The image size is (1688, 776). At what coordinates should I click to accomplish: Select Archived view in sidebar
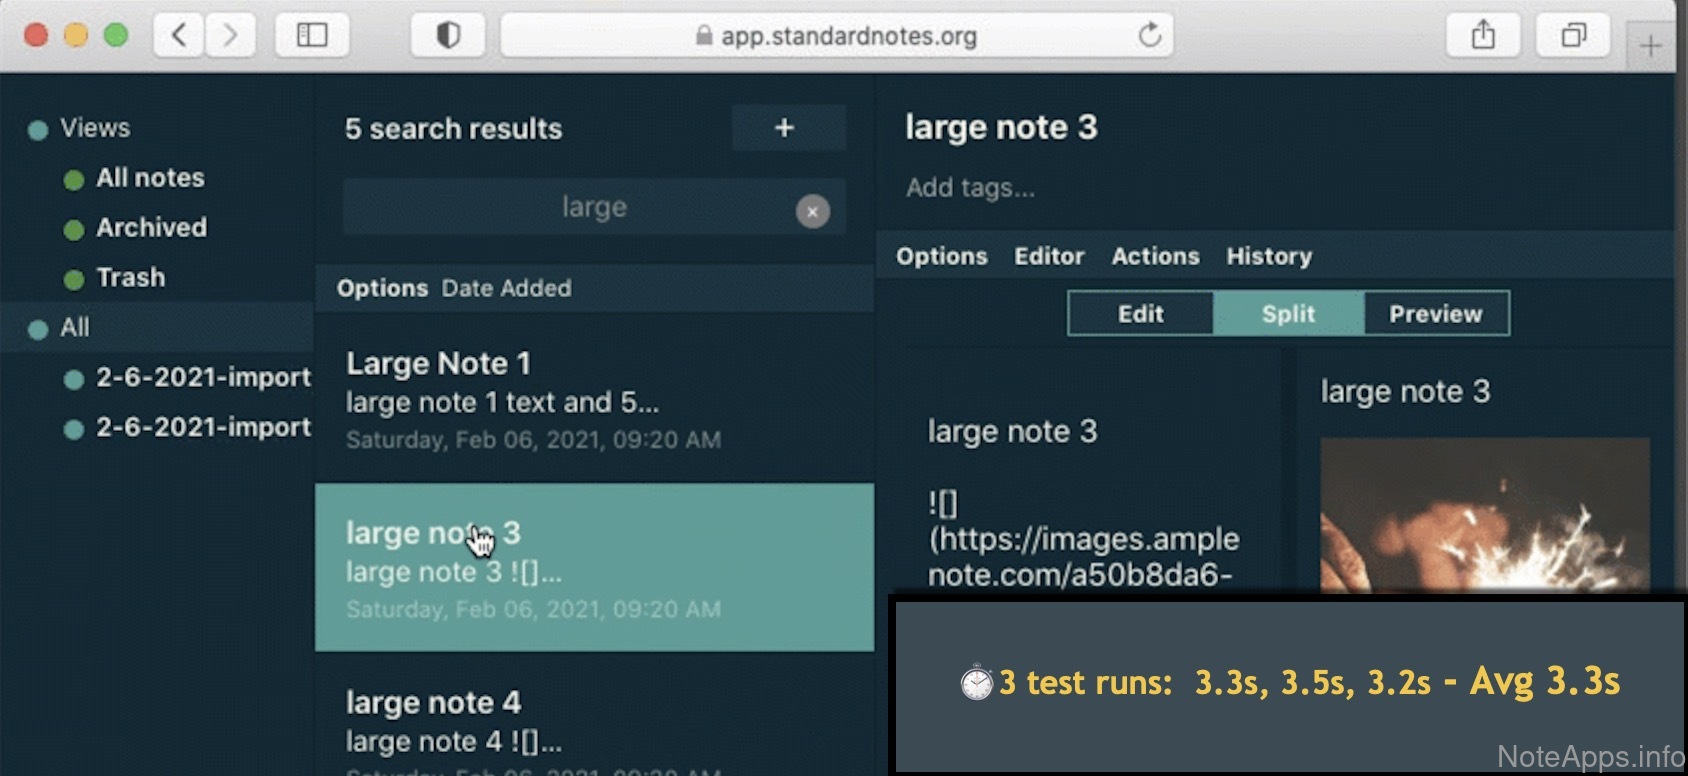pyautogui.click(x=151, y=228)
